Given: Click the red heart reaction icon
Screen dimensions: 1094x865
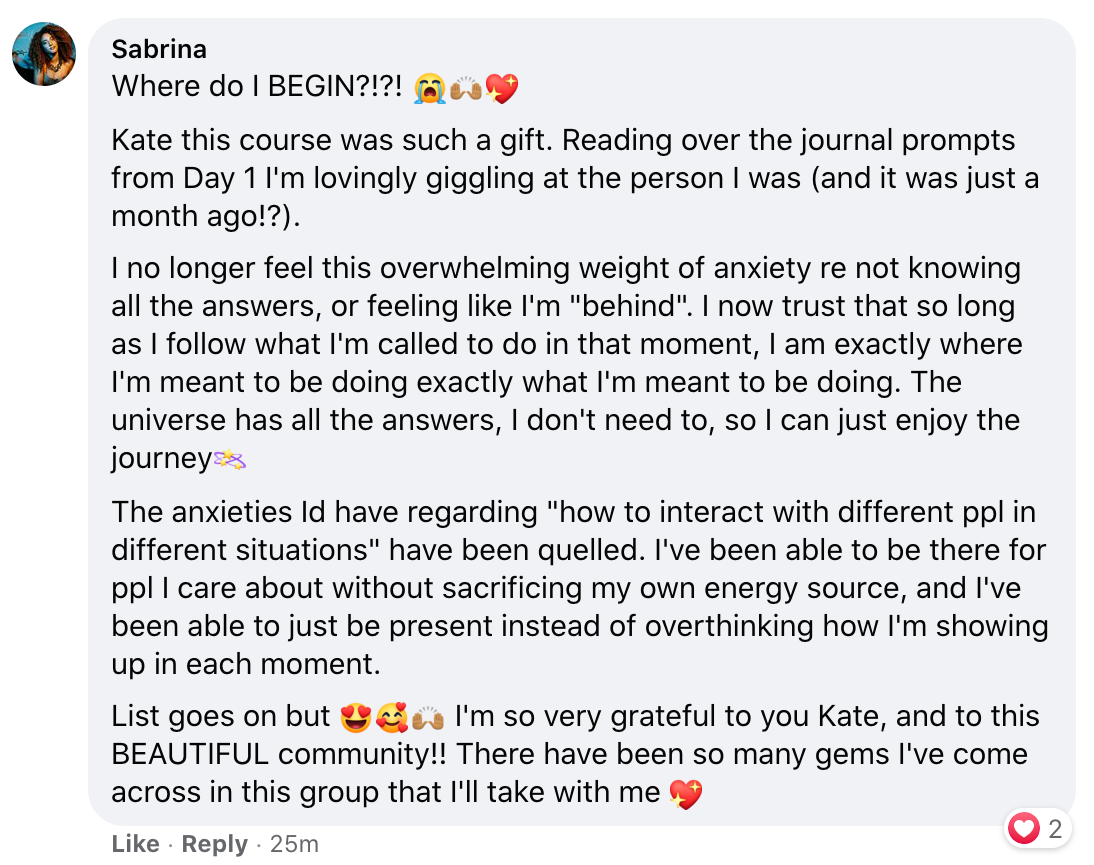Looking at the screenshot, I should click(x=1024, y=828).
